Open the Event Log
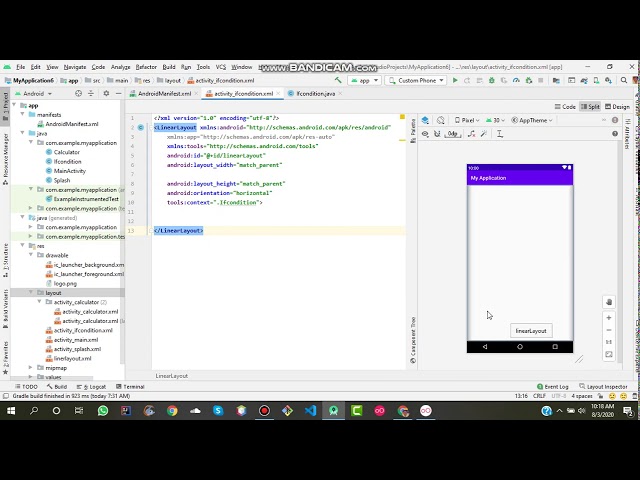640x480 pixels. [x=553, y=387]
